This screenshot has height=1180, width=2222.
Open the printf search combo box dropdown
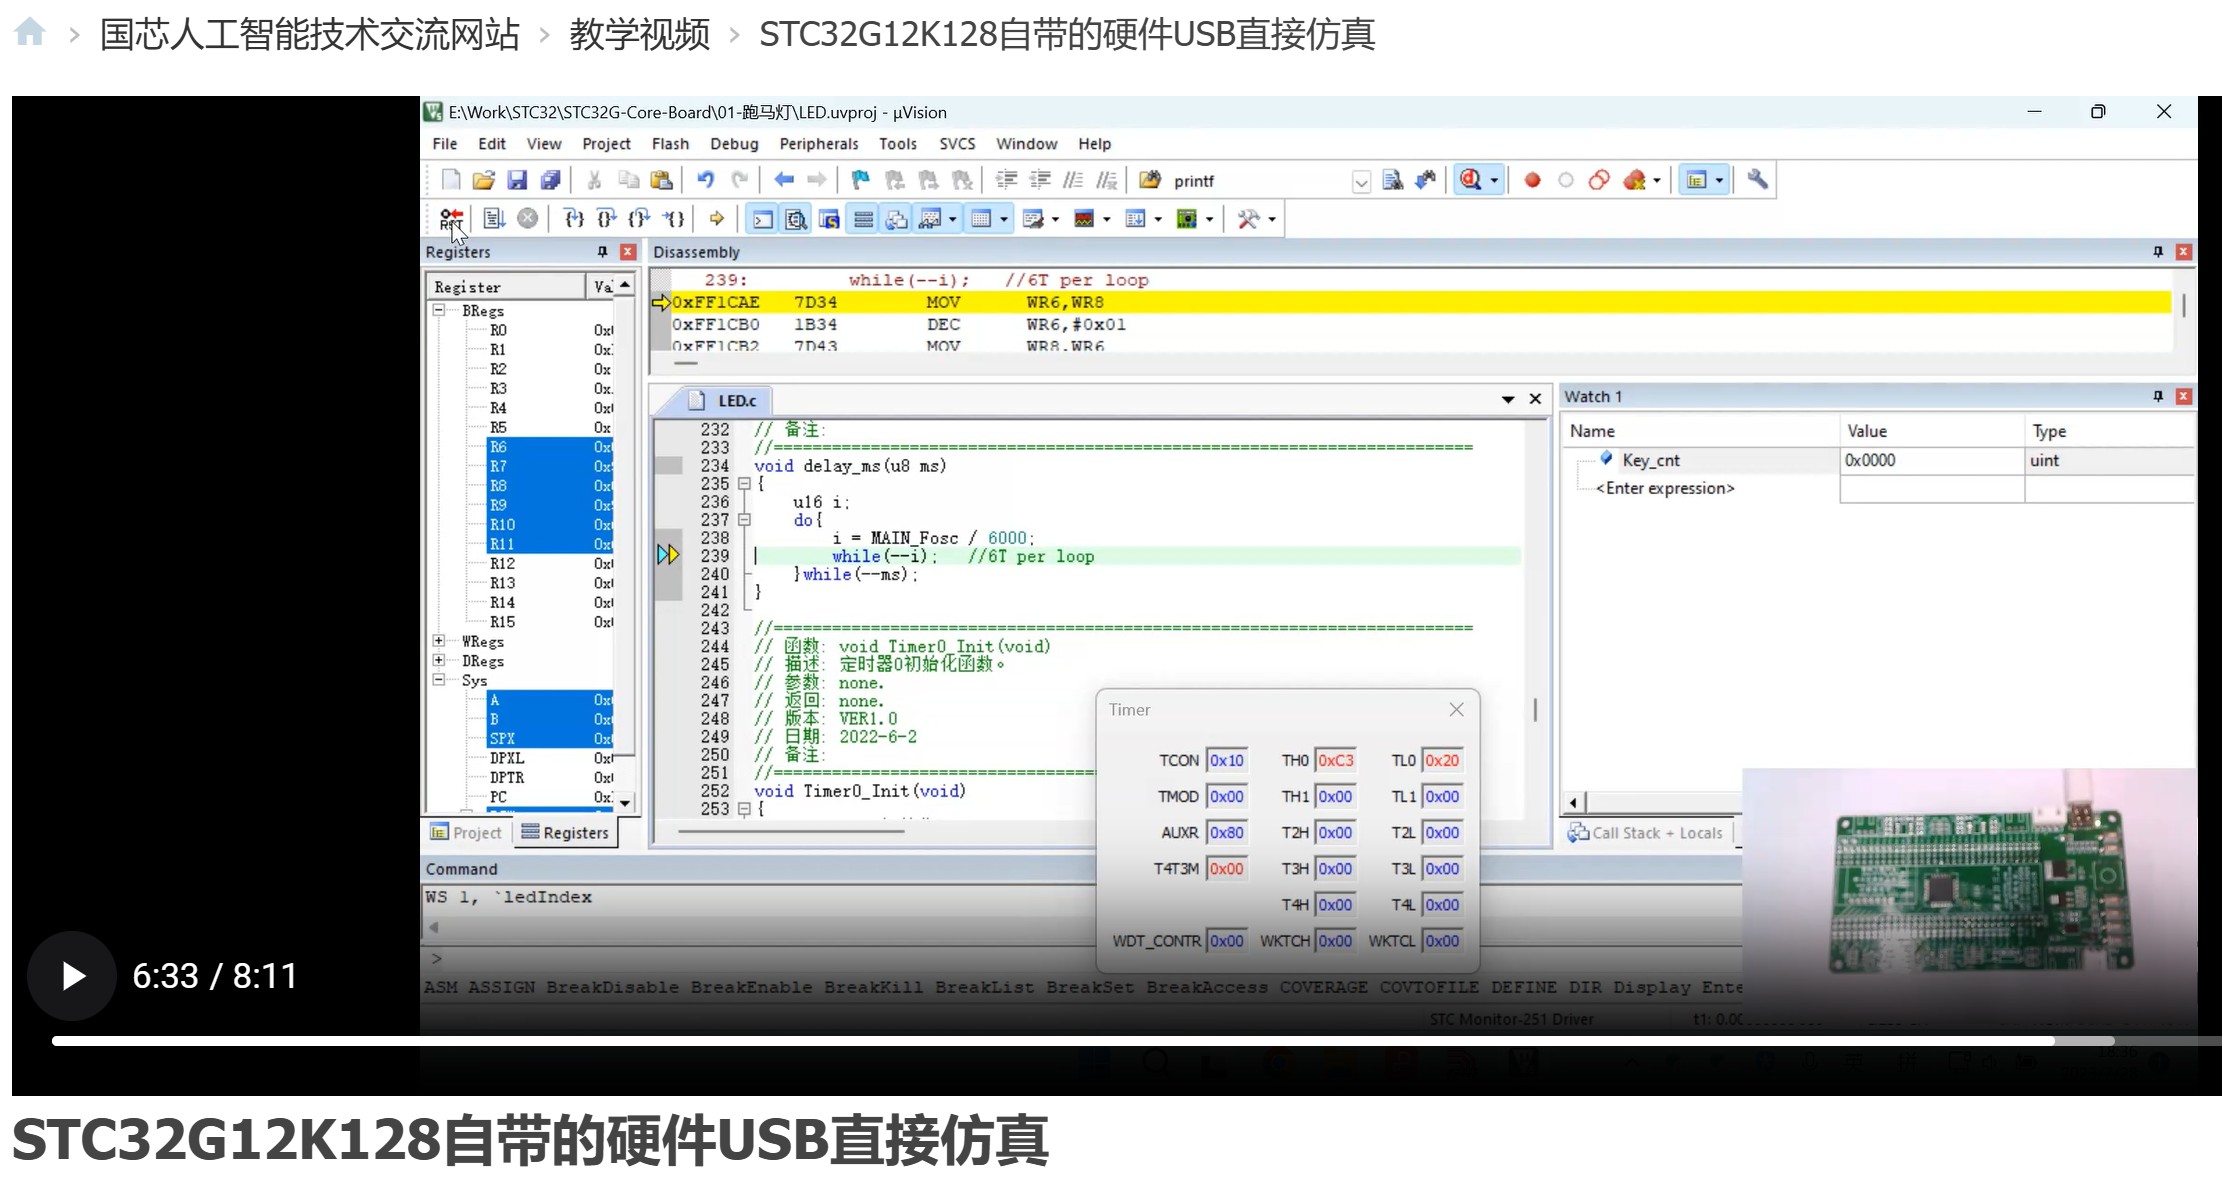pyautogui.click(x=1361, y=181)
